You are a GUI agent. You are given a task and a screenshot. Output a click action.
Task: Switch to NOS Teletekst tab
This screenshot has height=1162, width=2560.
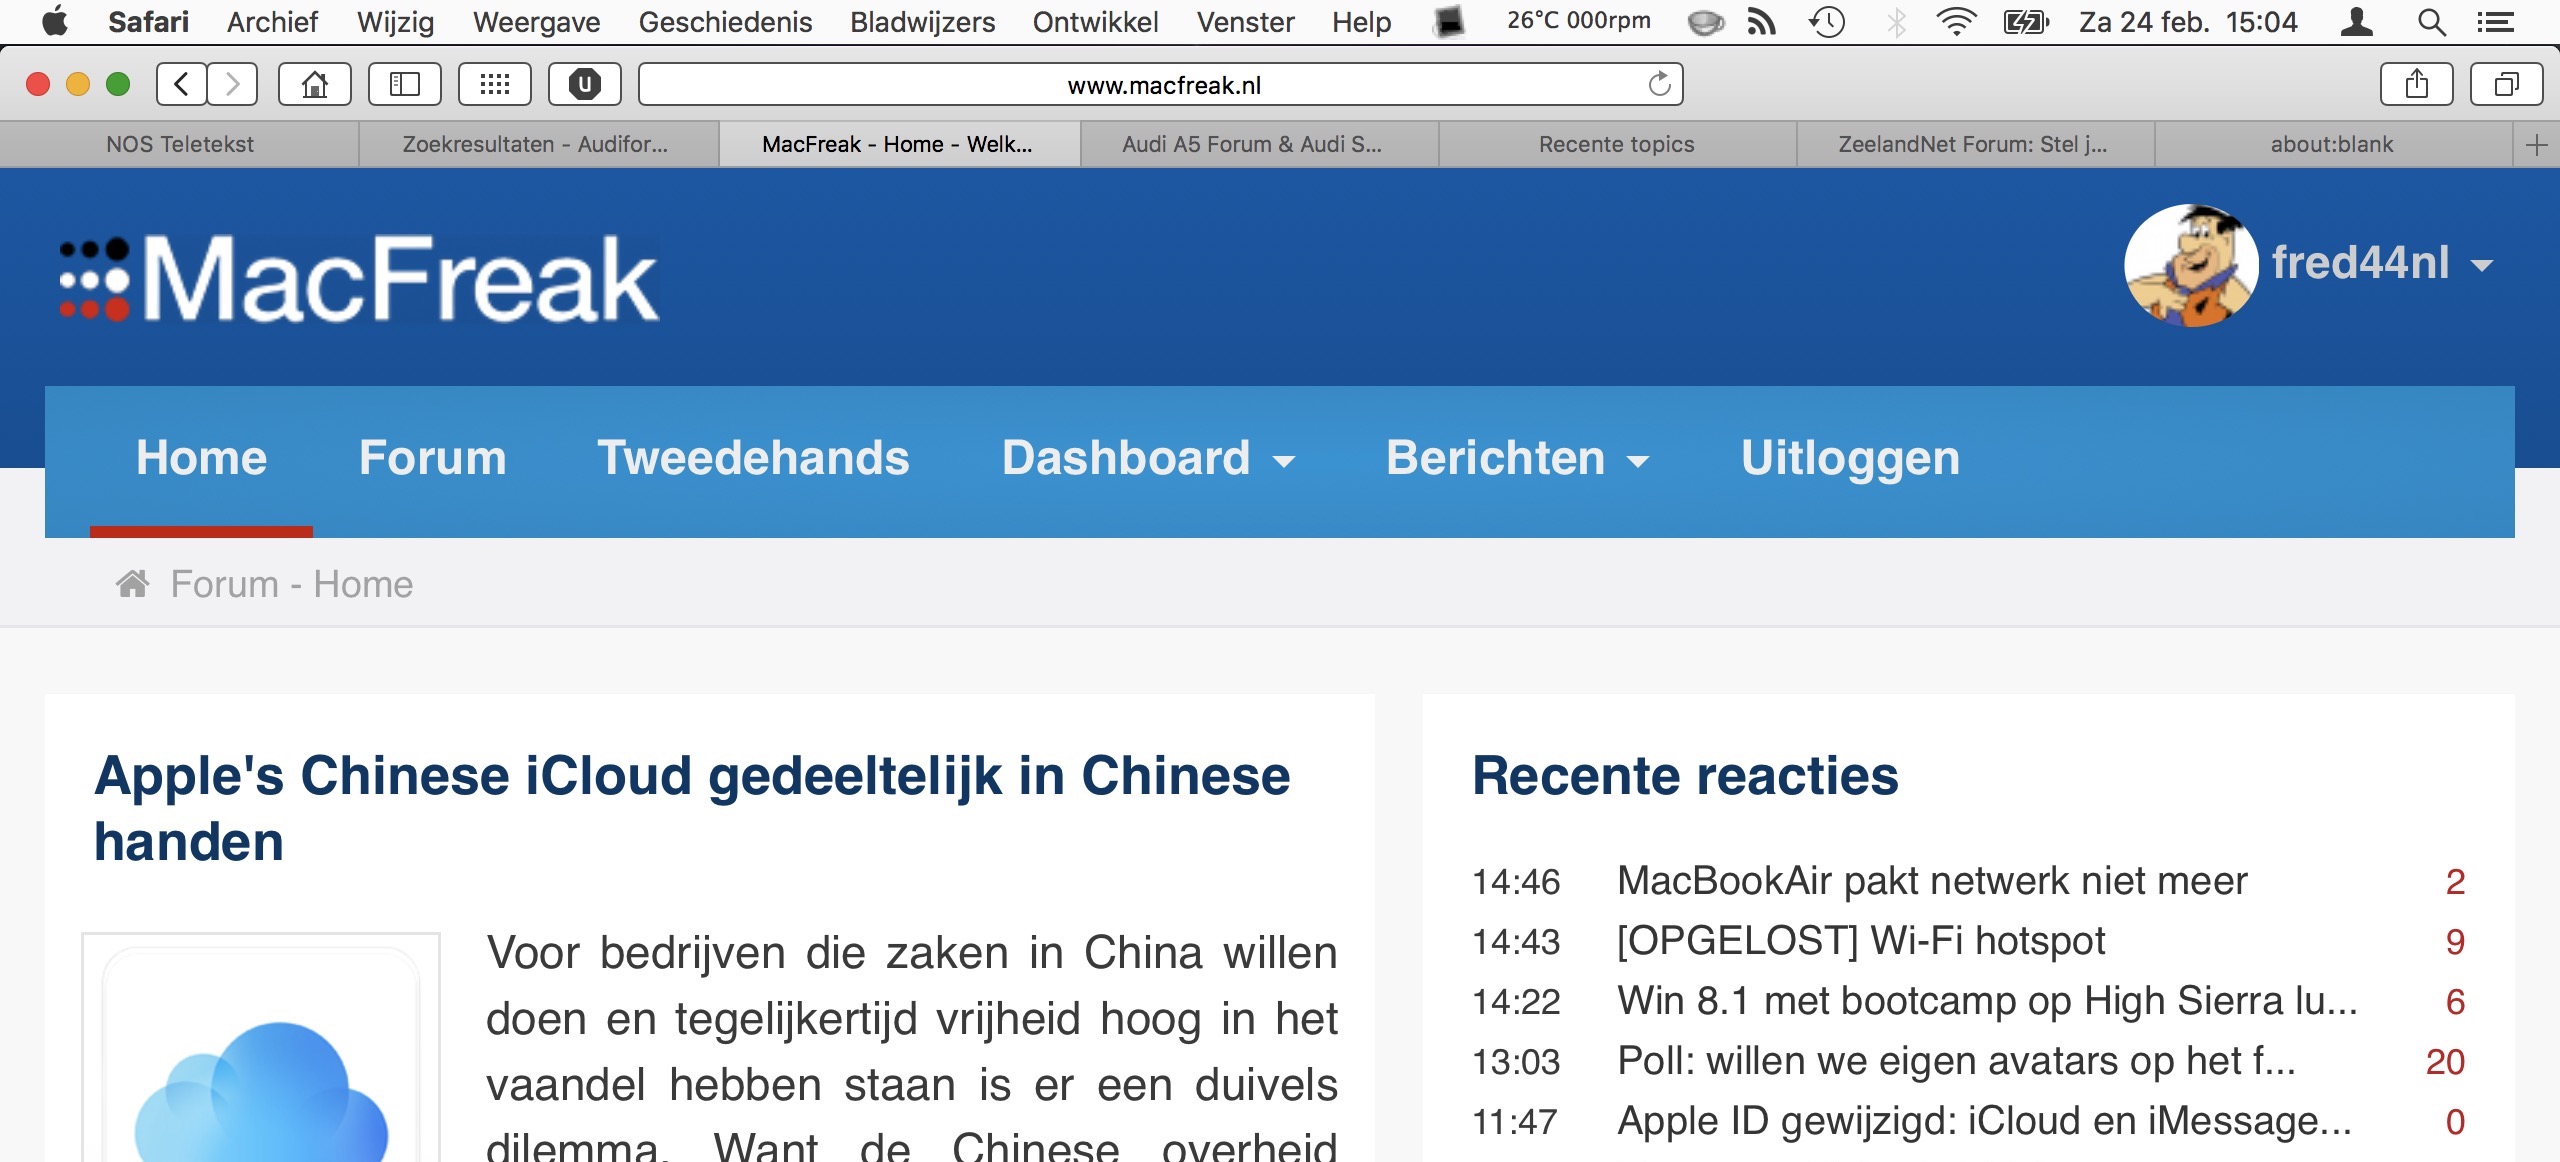(x=180, y=145)
